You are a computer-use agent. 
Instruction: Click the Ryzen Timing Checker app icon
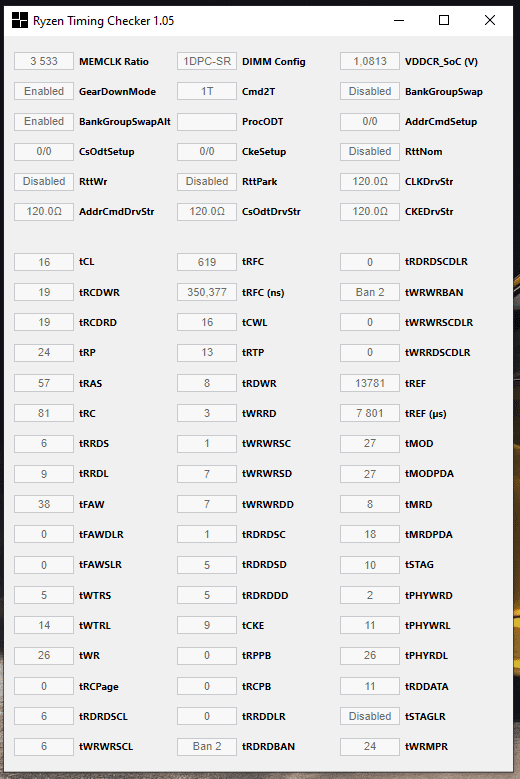[x=20, y=20]
